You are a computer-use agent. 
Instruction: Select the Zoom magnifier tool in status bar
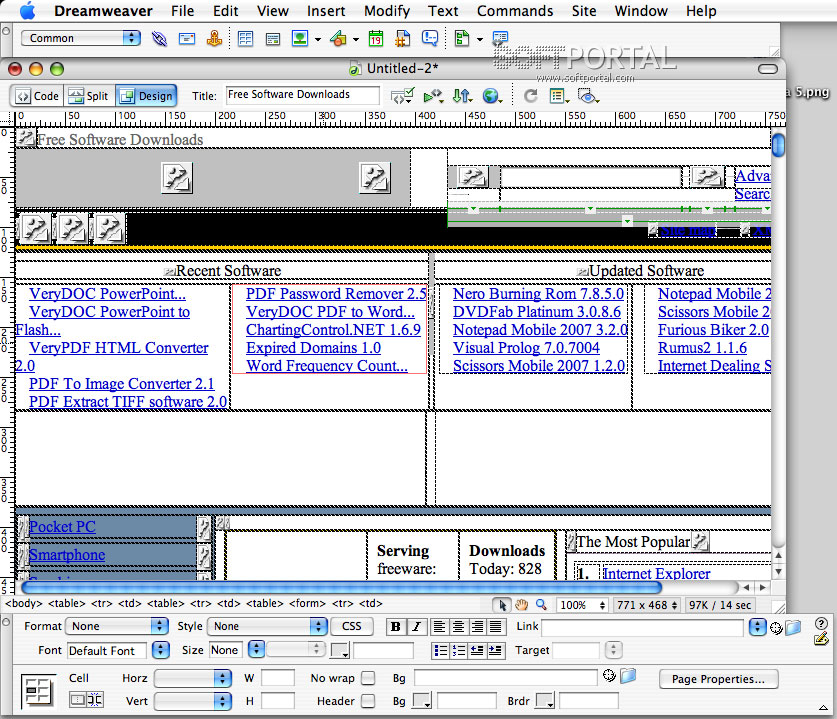(541, 604)
